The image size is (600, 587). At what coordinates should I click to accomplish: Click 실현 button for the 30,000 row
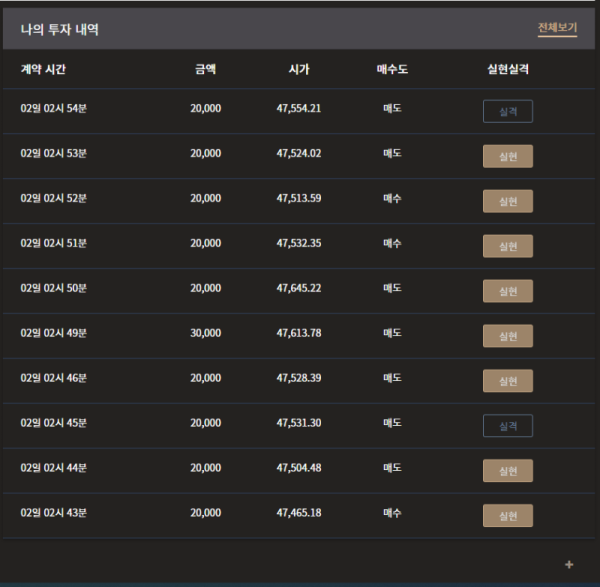(x=508, y=336)
